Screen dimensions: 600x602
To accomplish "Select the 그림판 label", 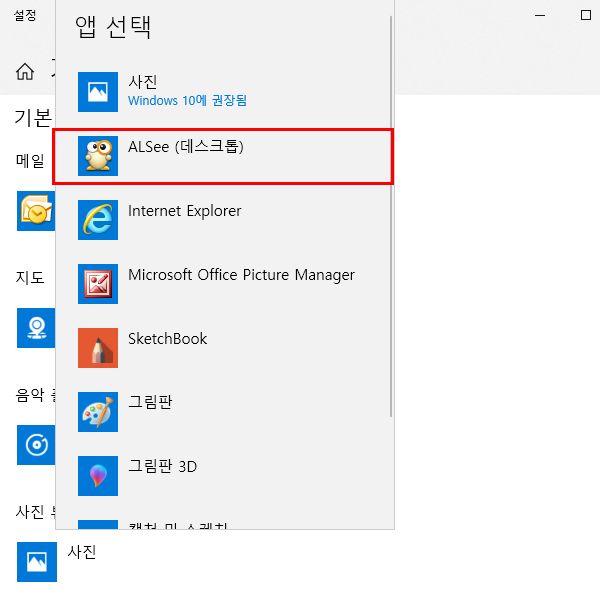I will pos(150,402).
